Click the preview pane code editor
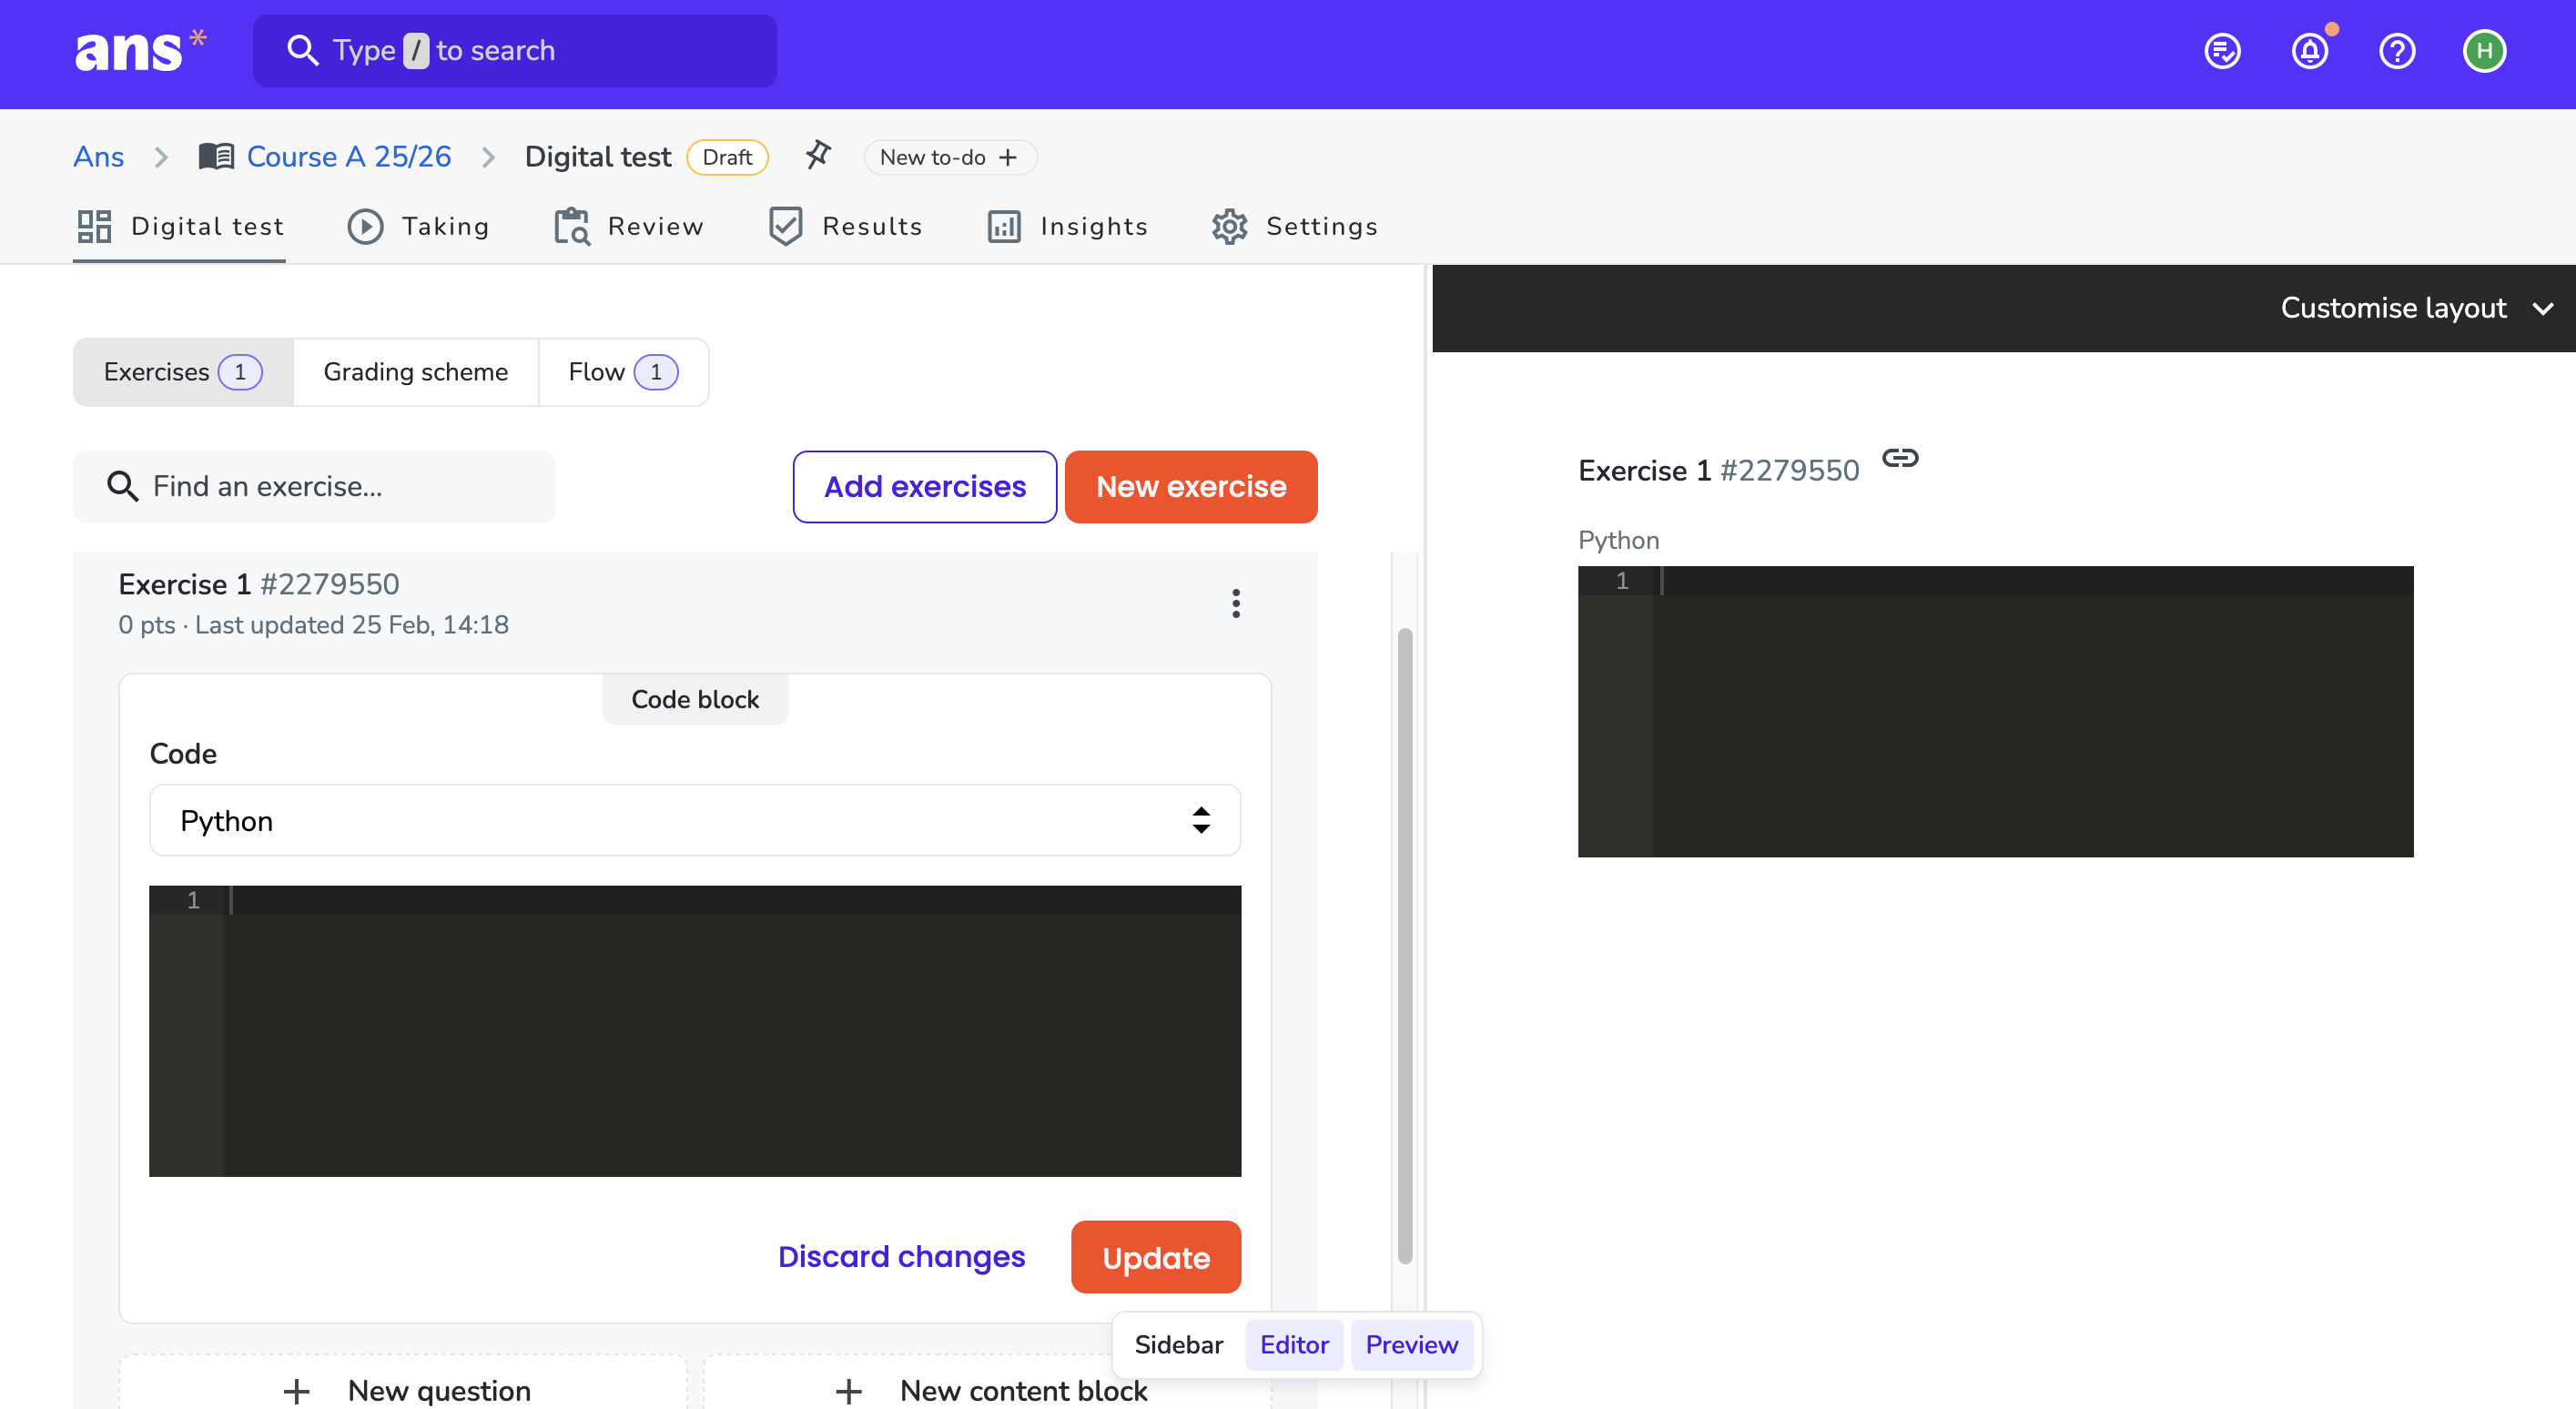The height and width of the screenshot is (1409, 2576). (1995, 711)
